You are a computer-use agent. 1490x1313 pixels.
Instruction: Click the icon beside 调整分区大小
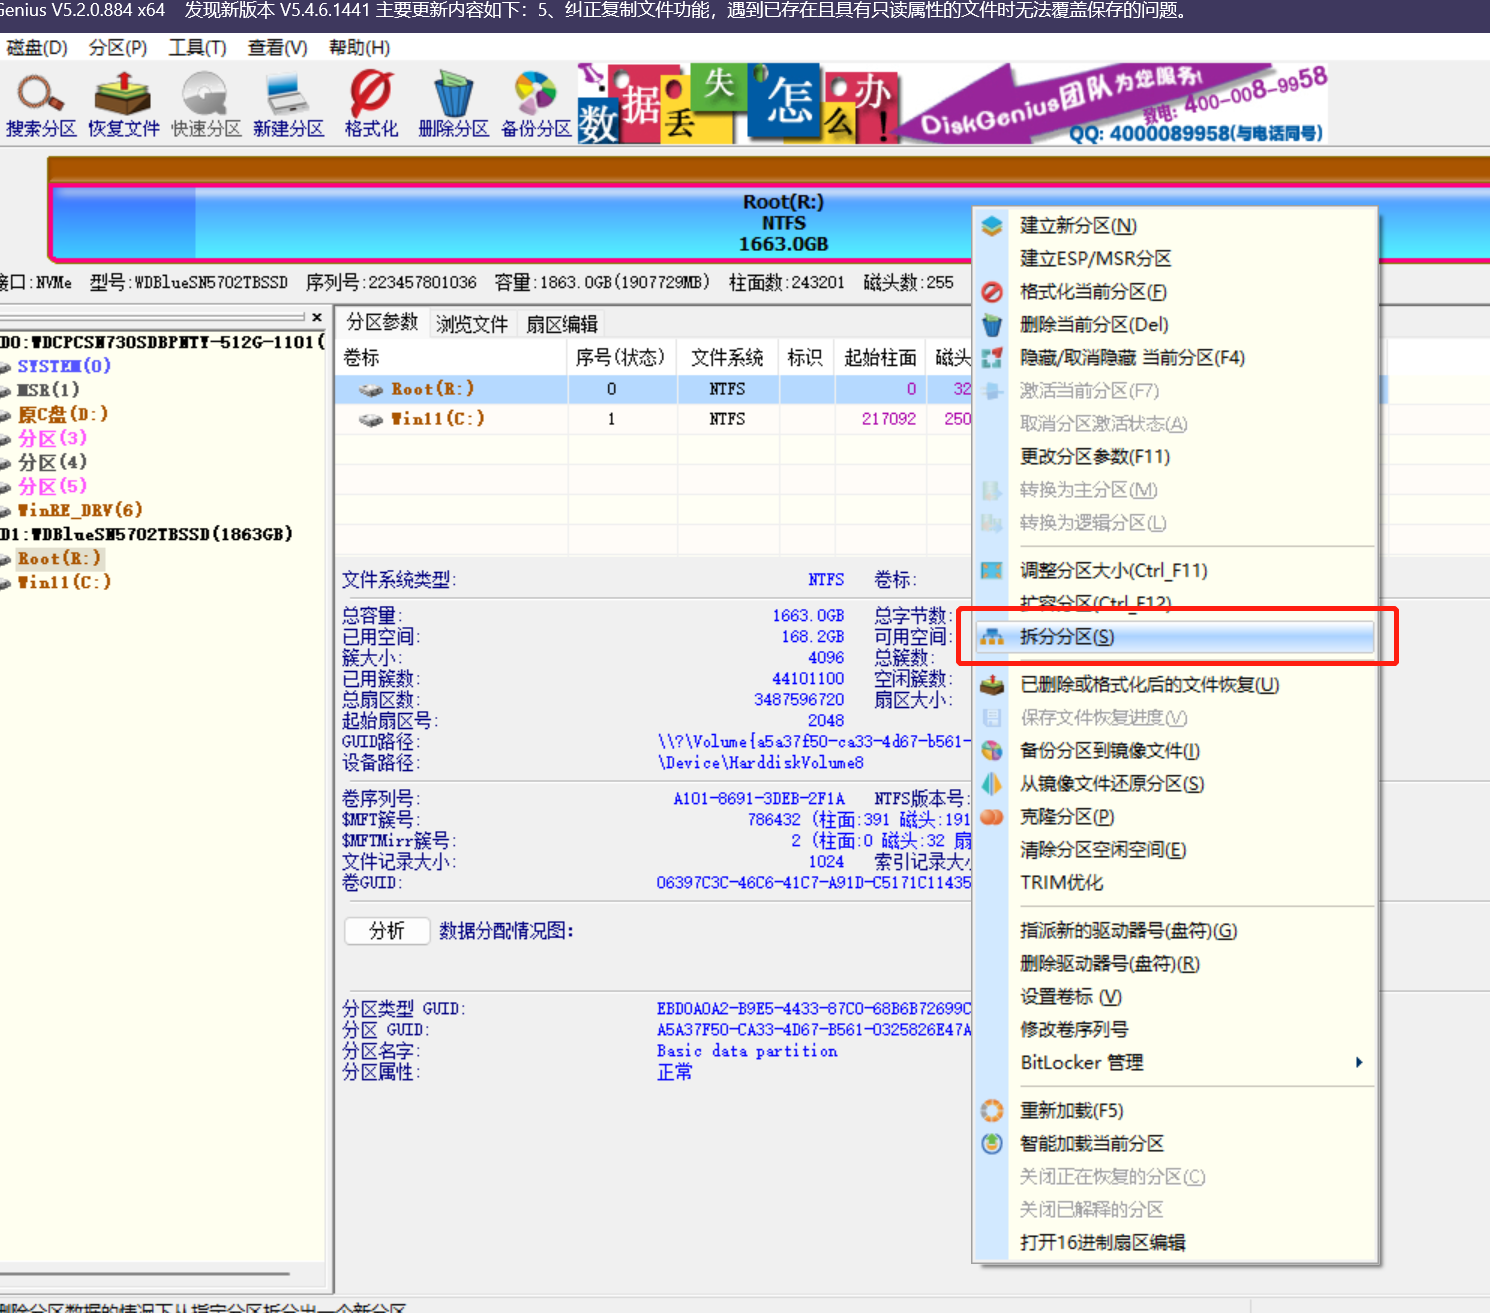(992, 571)
